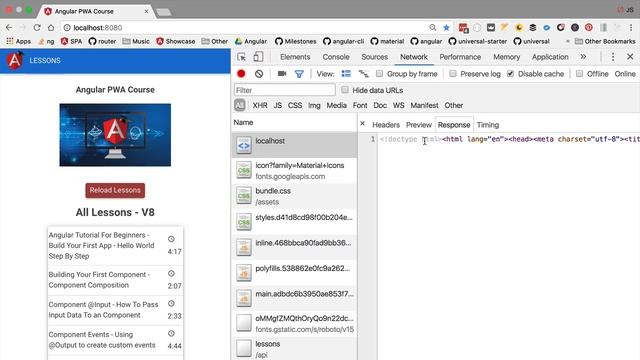Select the bundle.css request
Image resolution: width=640 pixels, height=360 pixels.
point(294,196)
